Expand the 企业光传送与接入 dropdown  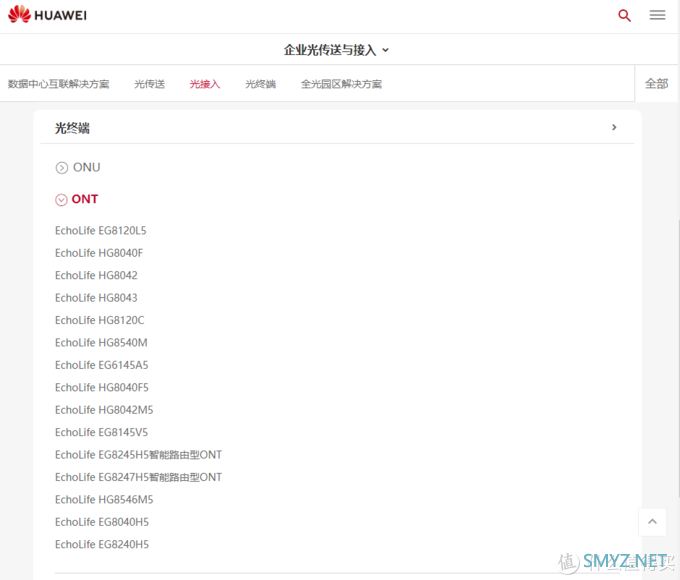pyautogui.click(x=336, y=50)
